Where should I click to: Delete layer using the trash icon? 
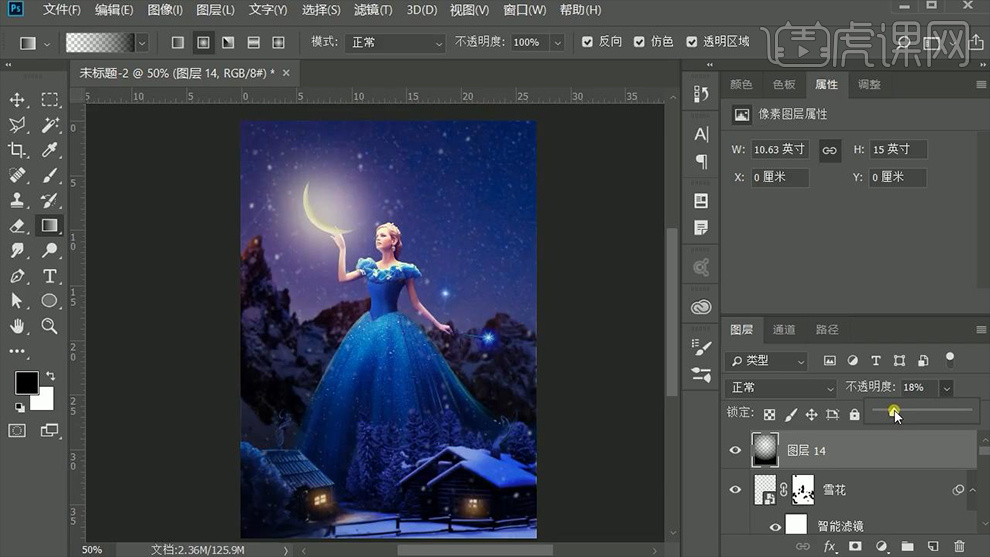tap(959, 546)
